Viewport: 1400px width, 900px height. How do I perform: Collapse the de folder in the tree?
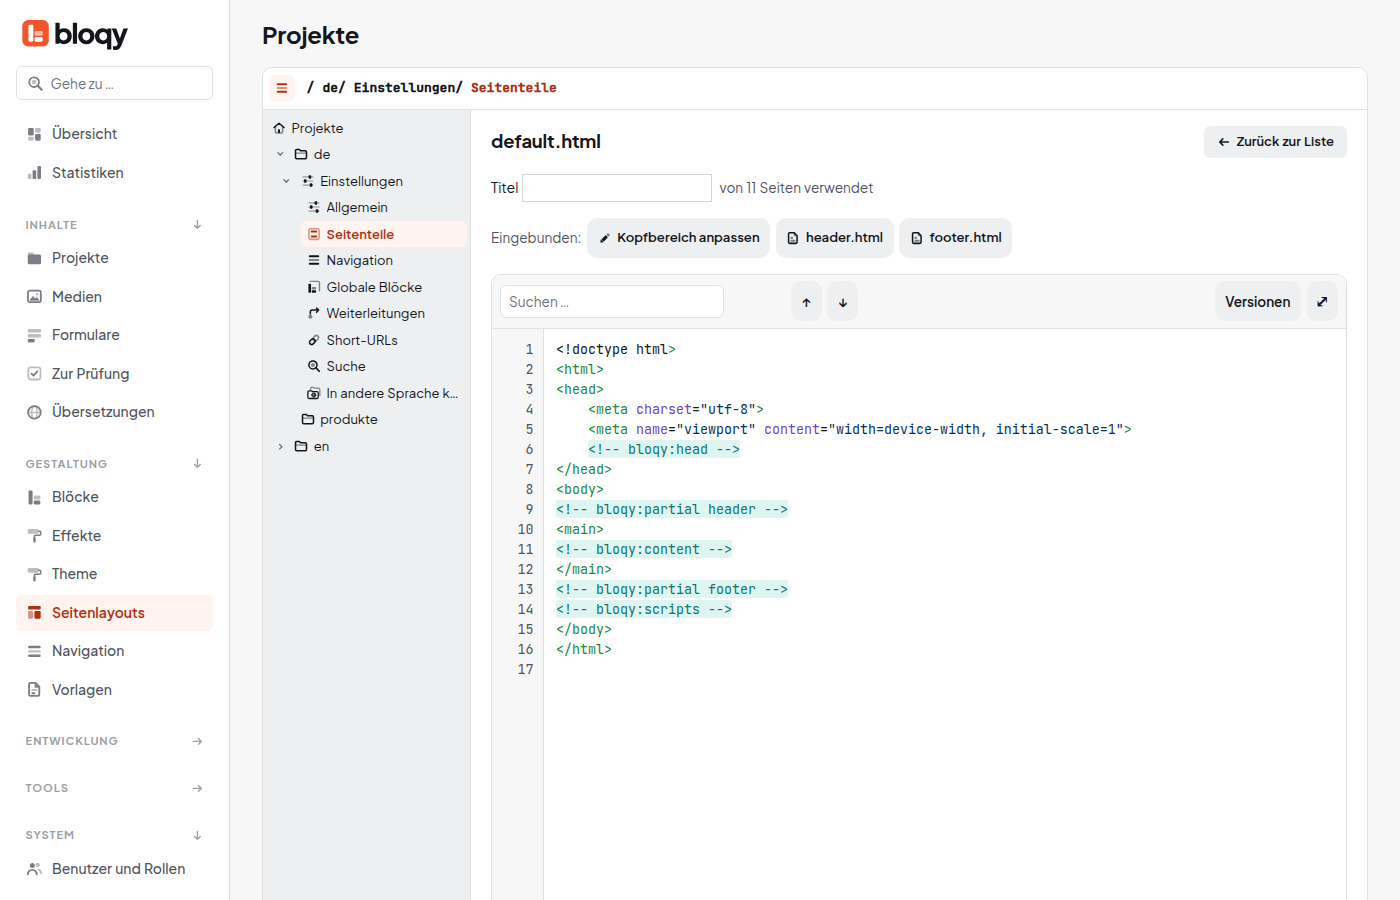[280, 154]
